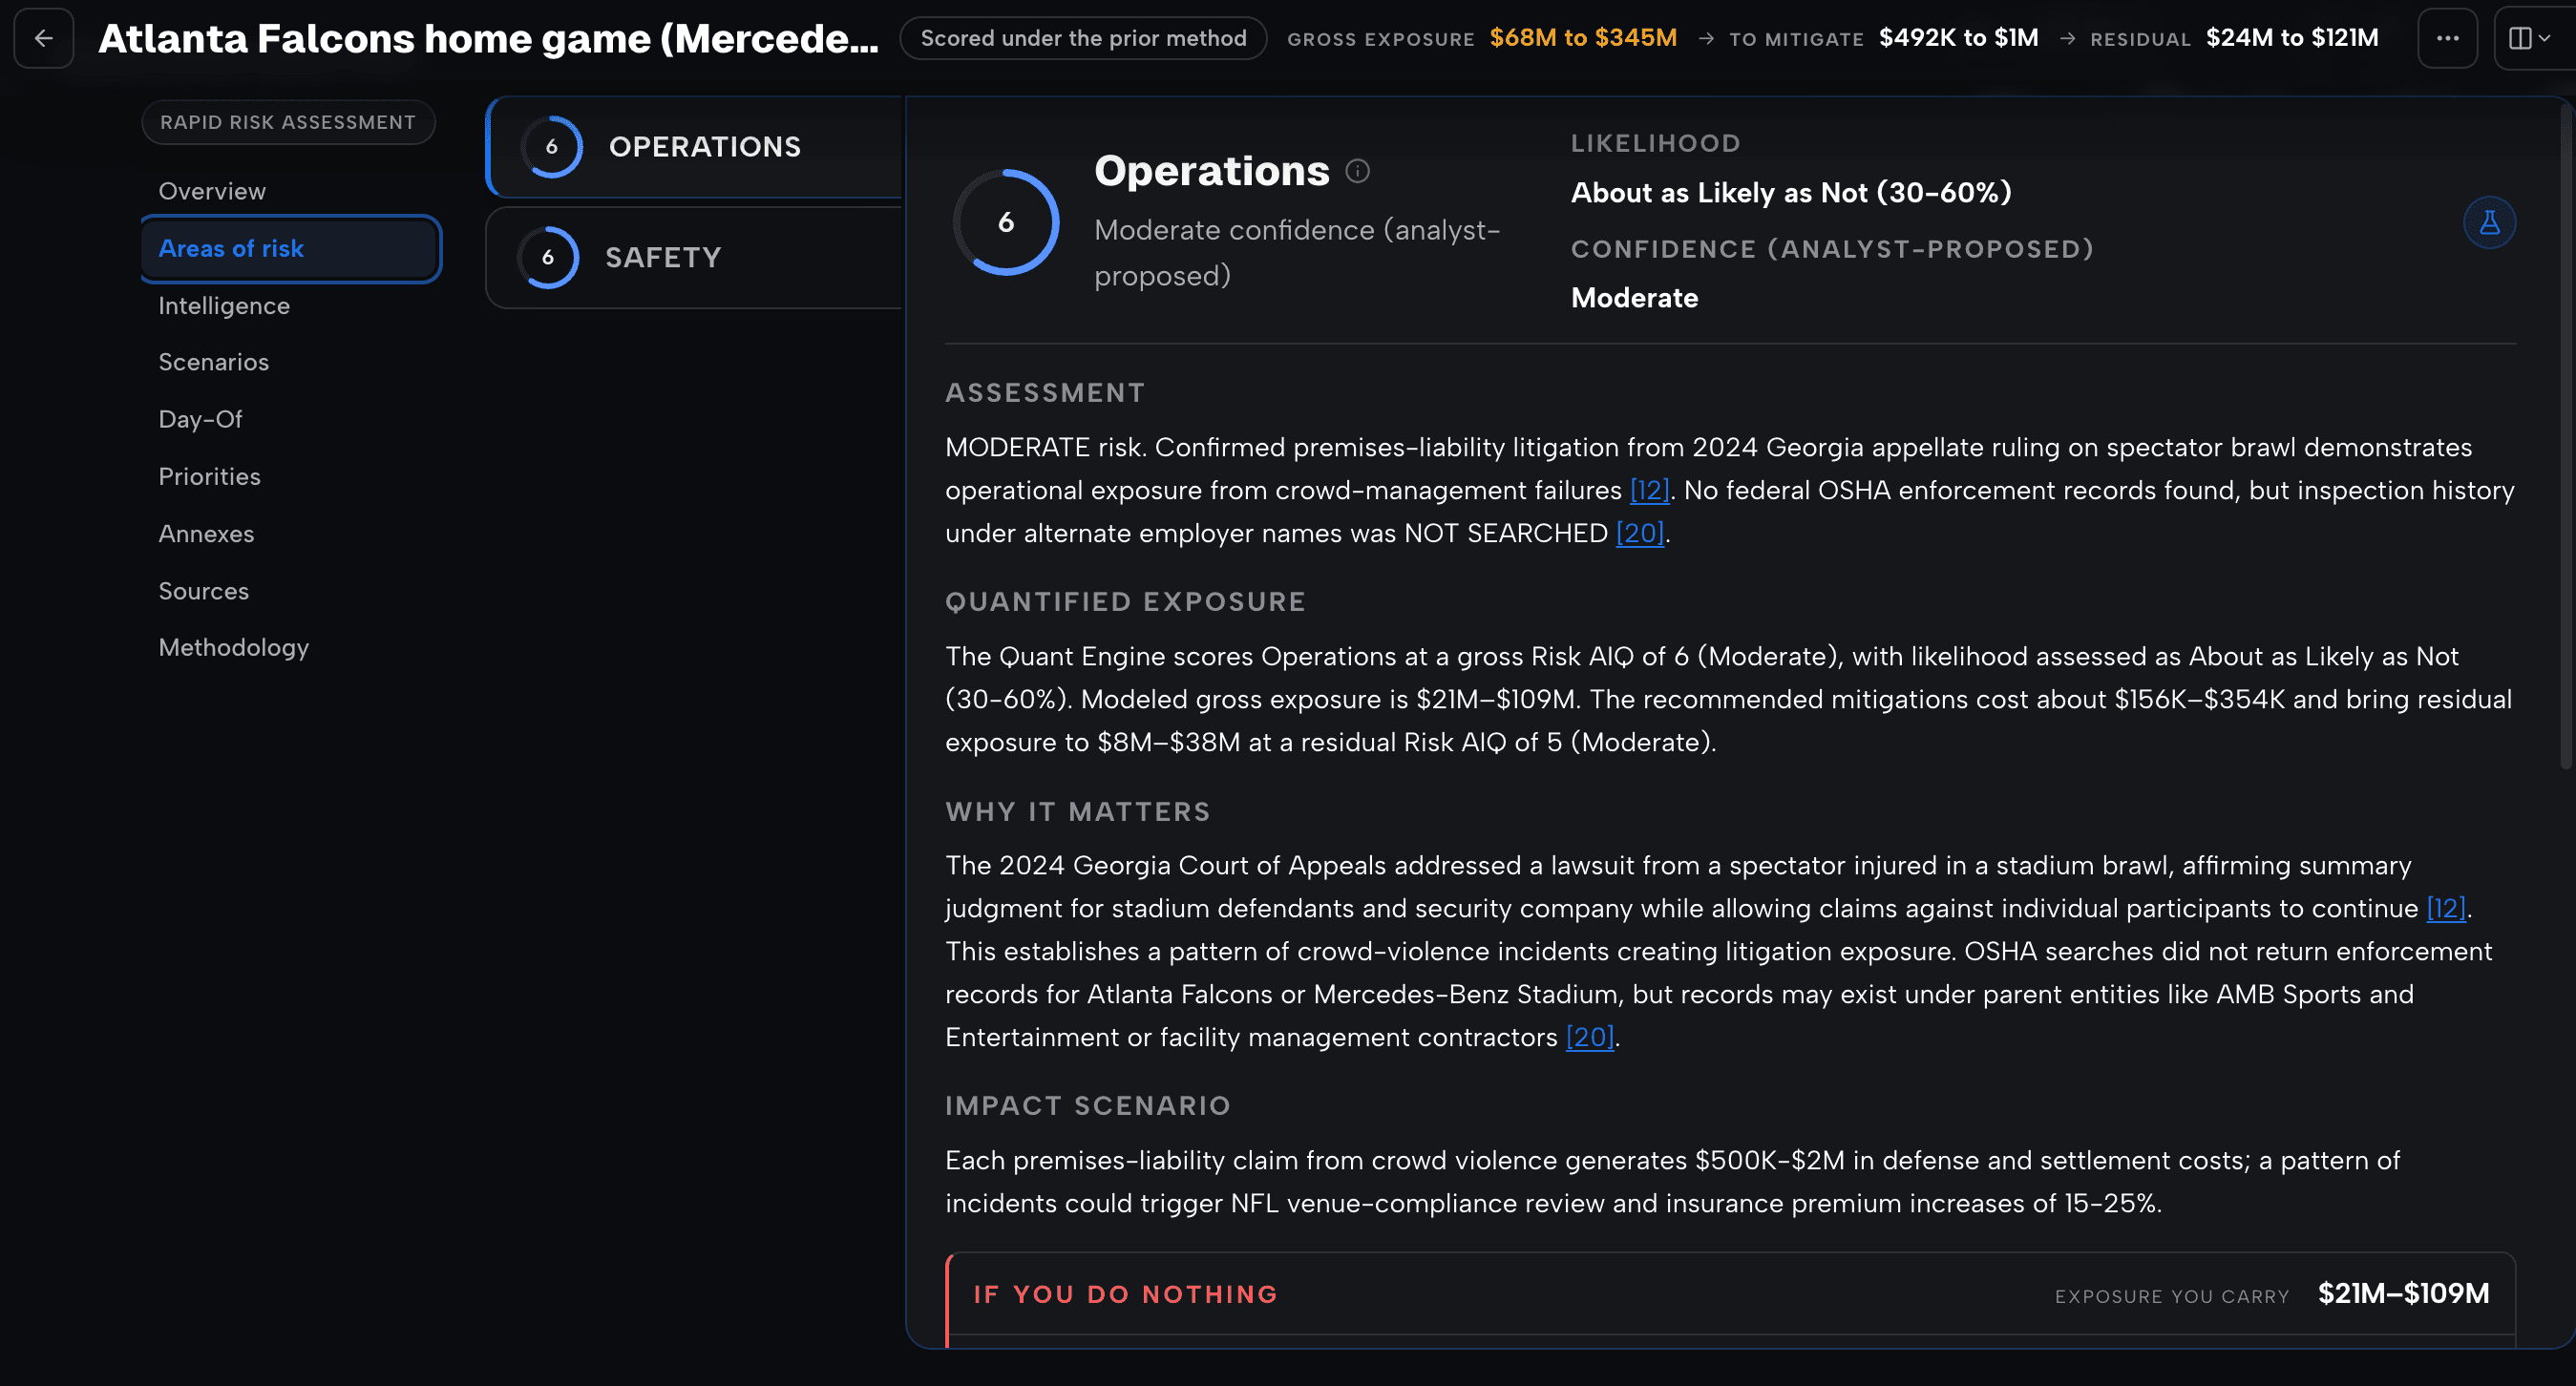Viewport: 2576px width, 1386px height.
Task: Go to Scenarios section
Action: tap(213, 362)
